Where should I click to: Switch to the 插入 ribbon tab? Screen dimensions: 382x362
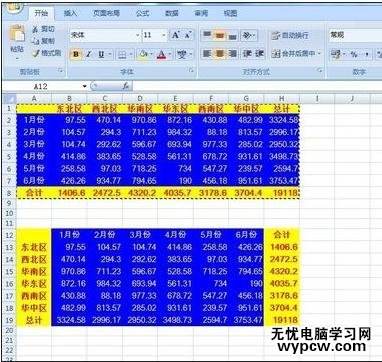tap(70, 13)
